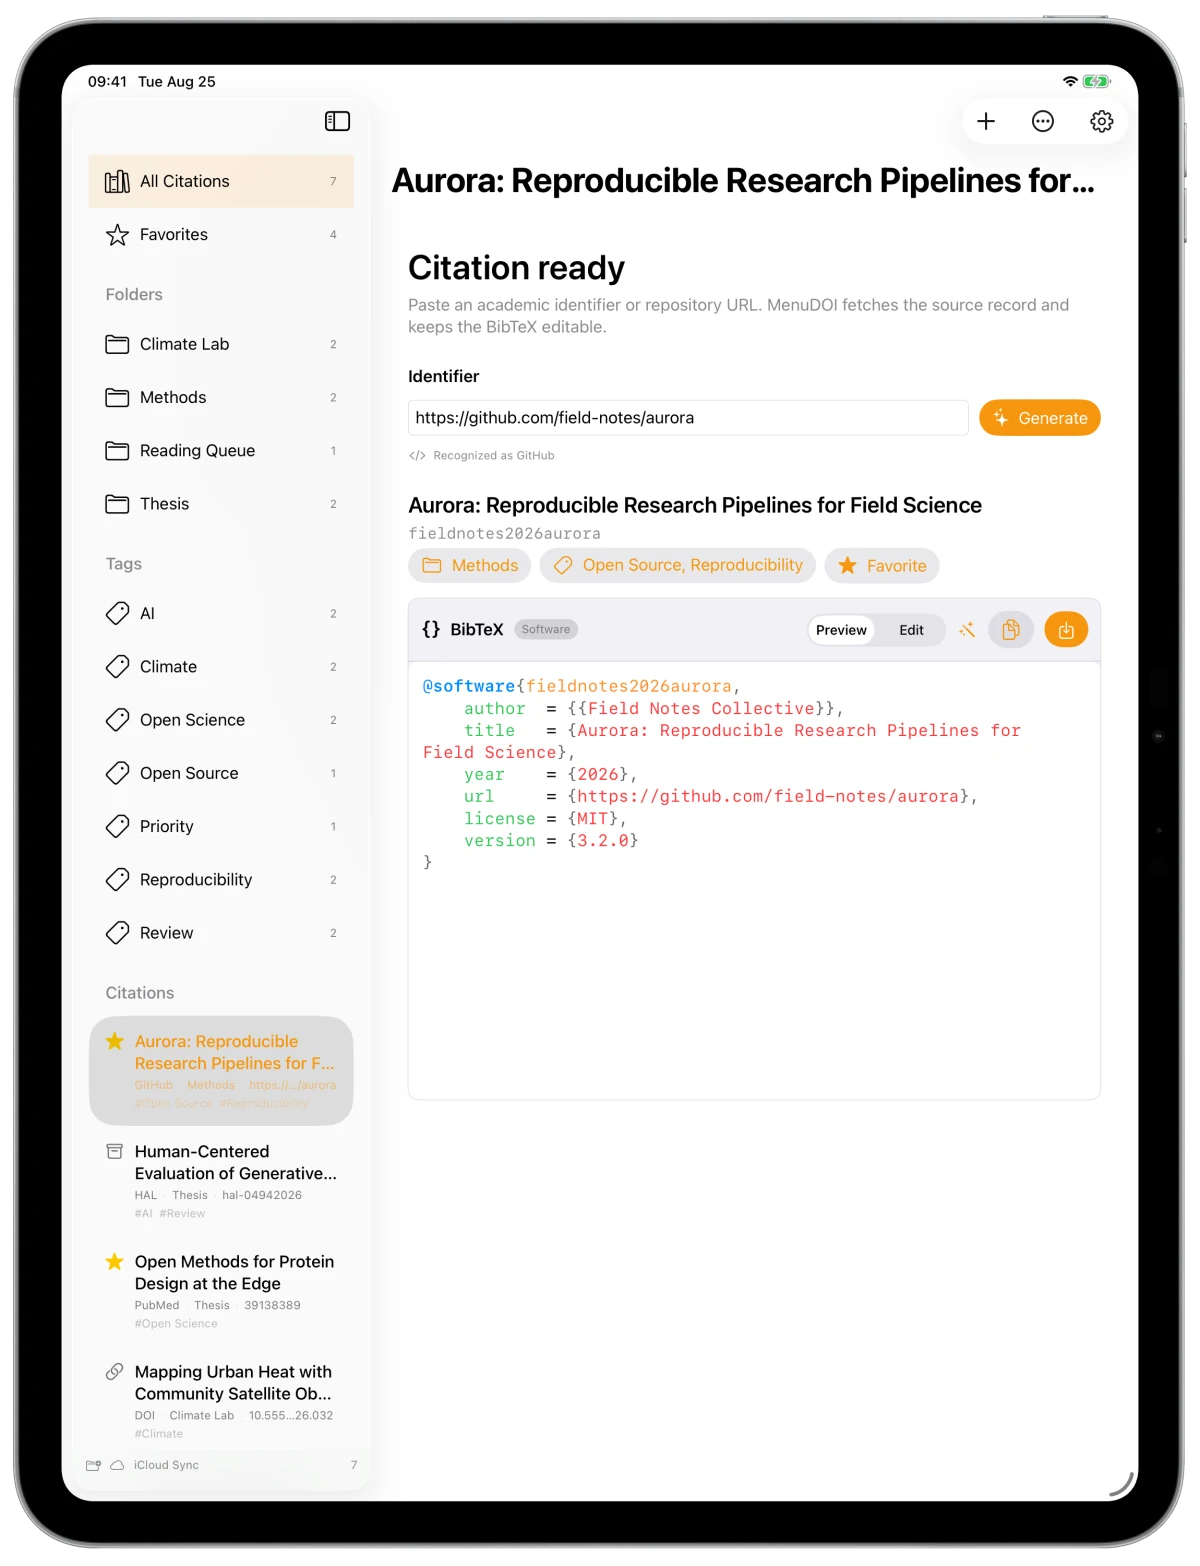
Task: Filter by AI tag
Action: point(221,613)
